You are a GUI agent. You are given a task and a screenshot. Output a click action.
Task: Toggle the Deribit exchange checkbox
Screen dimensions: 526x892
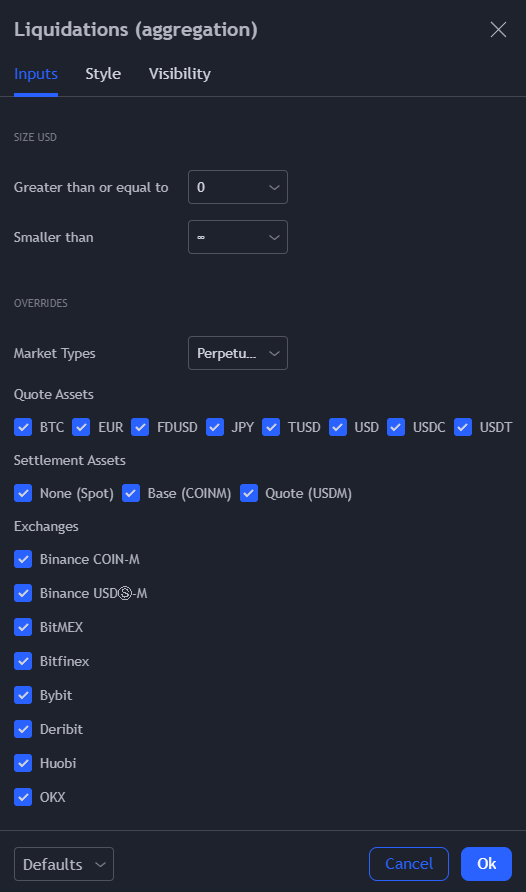point(23,729)
